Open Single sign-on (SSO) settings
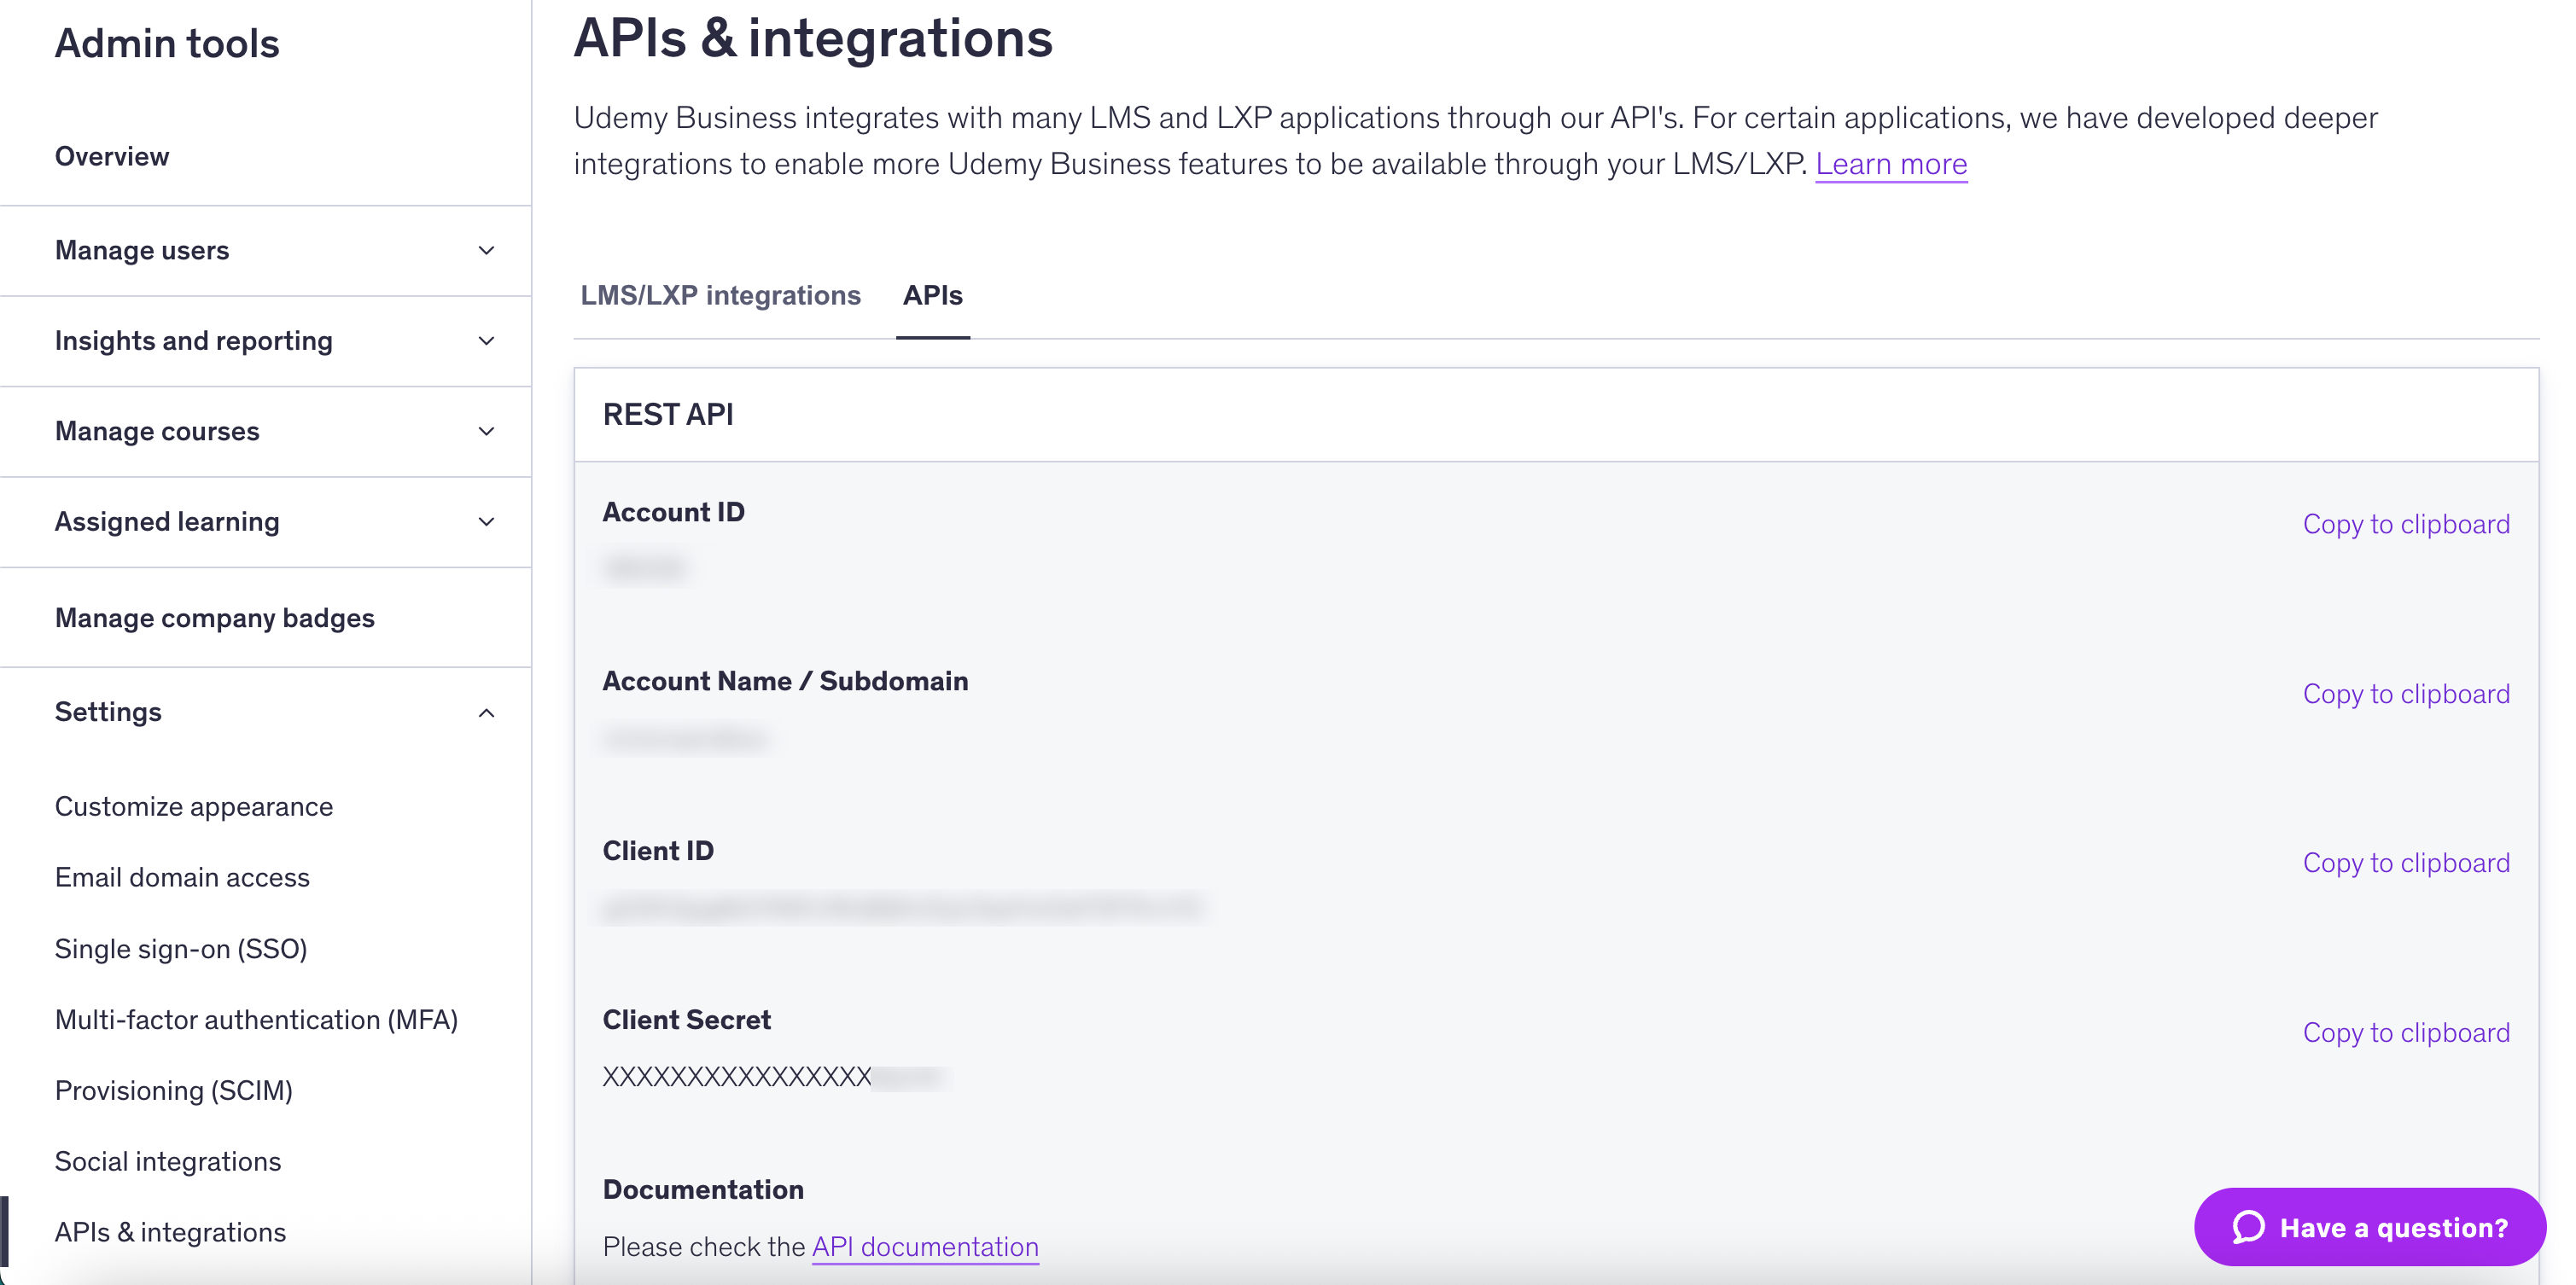 click(181, 949)
